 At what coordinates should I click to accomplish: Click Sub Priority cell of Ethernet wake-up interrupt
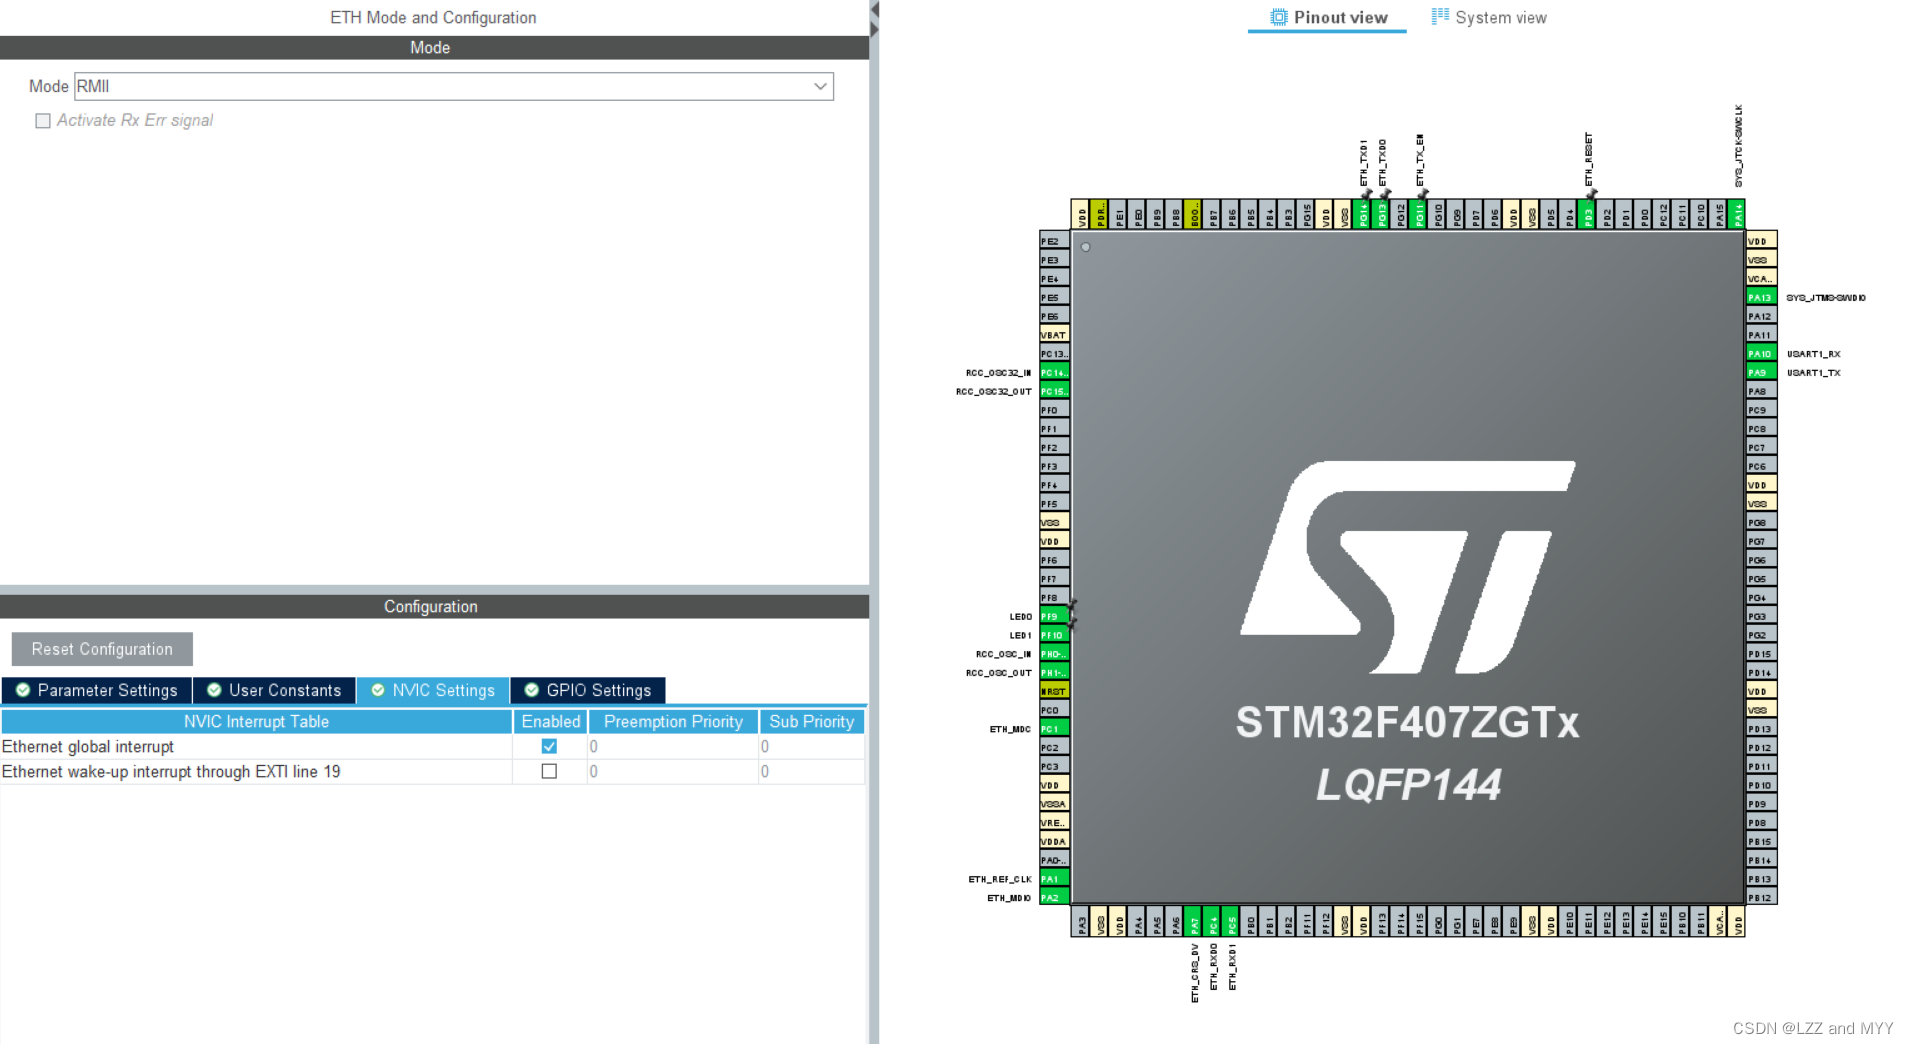[811, 771]
